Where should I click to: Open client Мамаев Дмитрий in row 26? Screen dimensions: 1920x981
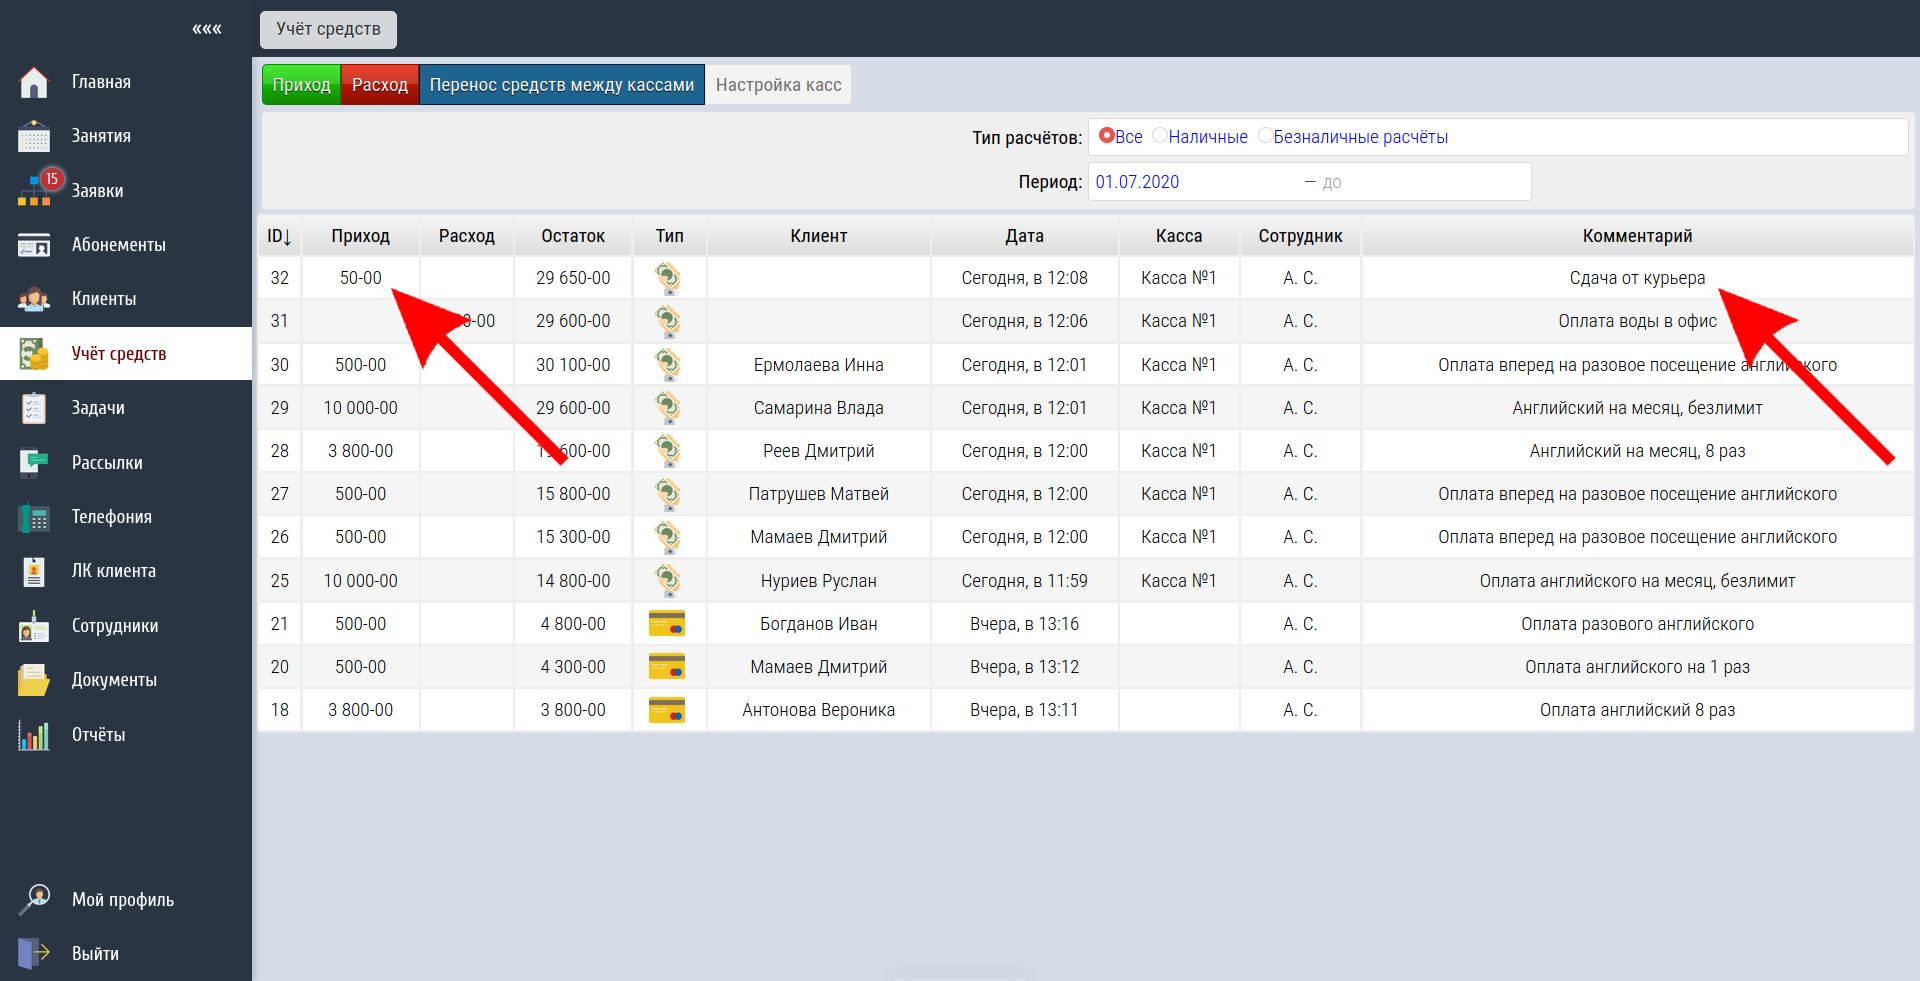coord(818,537)
